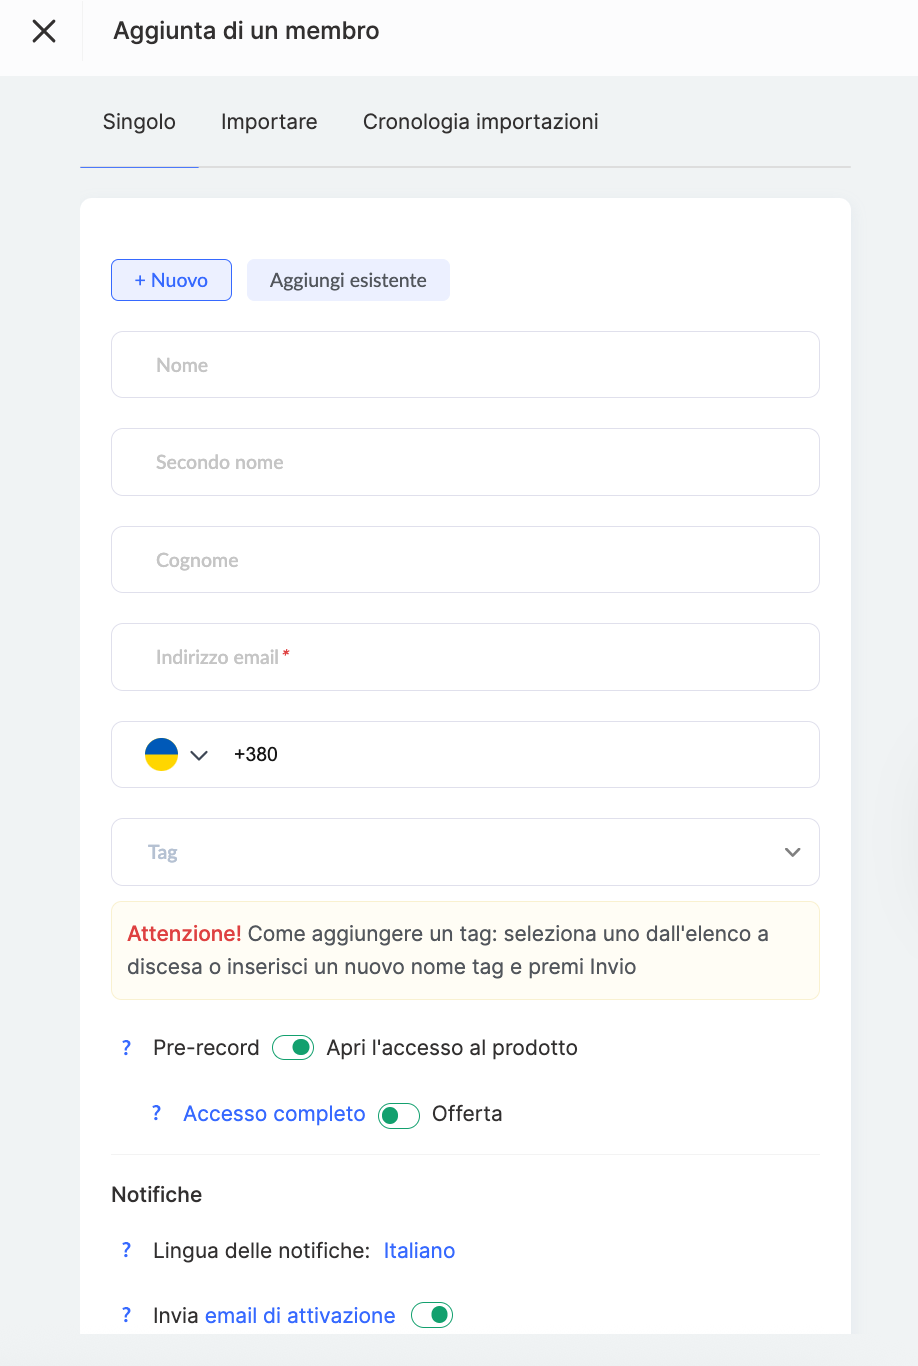The height and width of the screenshot is (1366, 918).
Task: Click help icon beside Accesso completo
Action: [156, 1113]
